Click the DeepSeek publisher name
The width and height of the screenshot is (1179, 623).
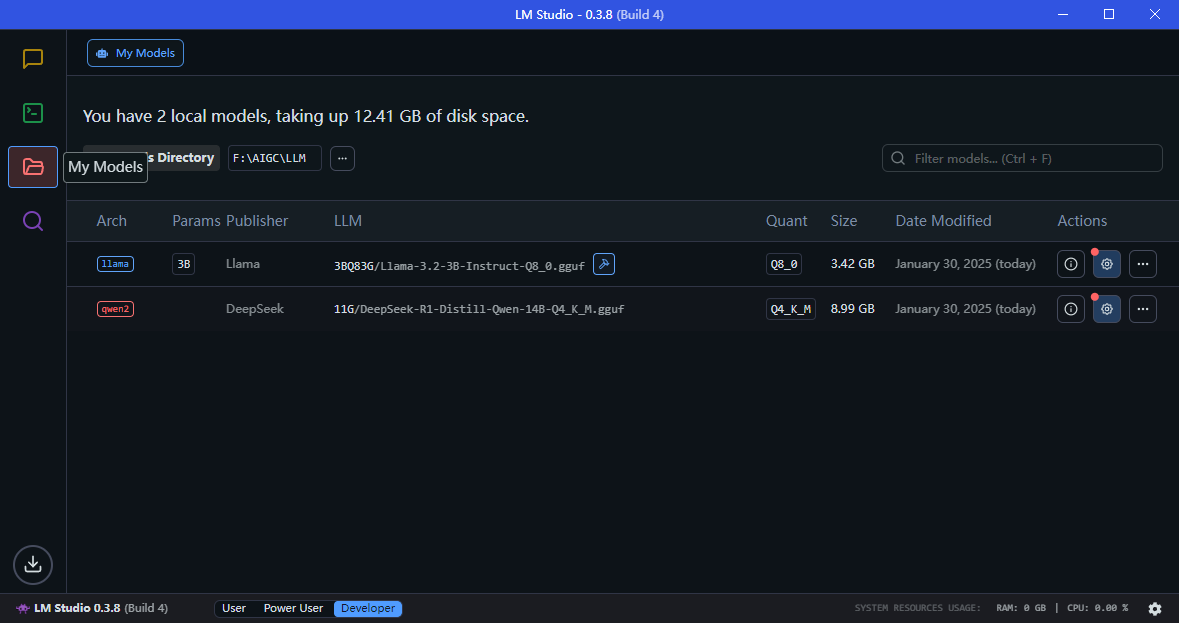(x=255, y=309)
